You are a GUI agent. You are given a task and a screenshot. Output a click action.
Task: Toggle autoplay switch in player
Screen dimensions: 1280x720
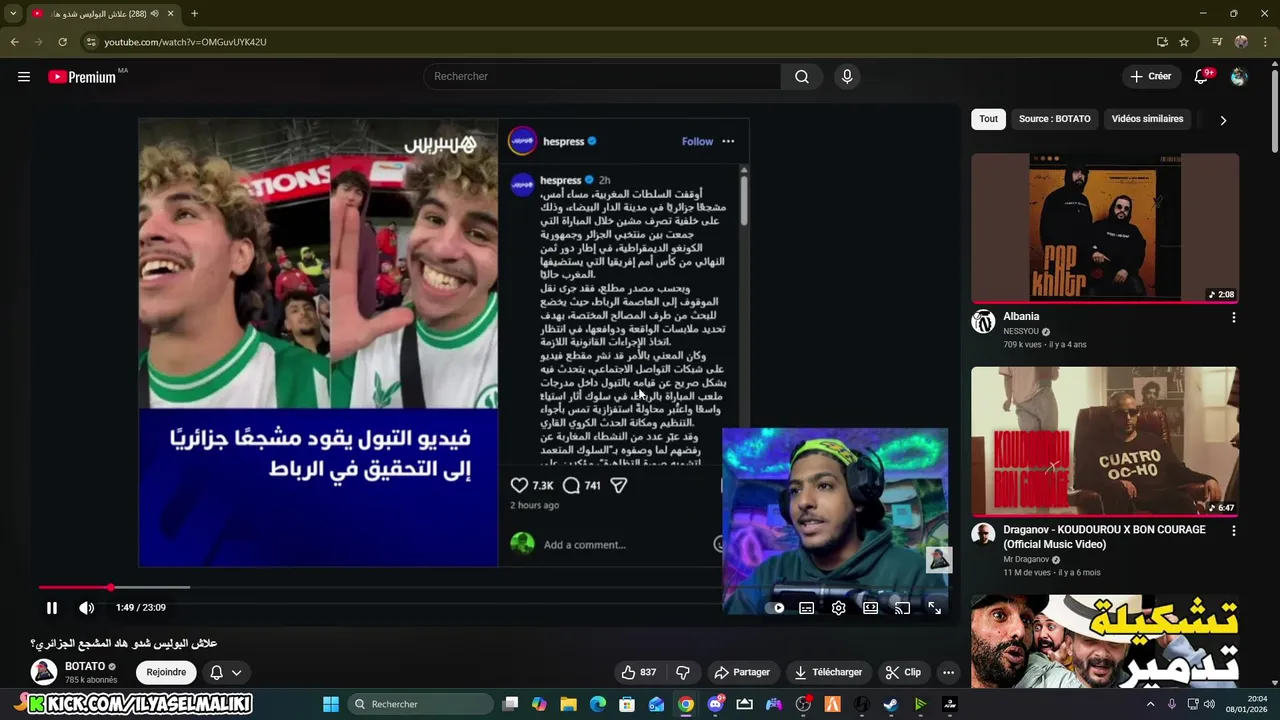click(x=776, y=608)
